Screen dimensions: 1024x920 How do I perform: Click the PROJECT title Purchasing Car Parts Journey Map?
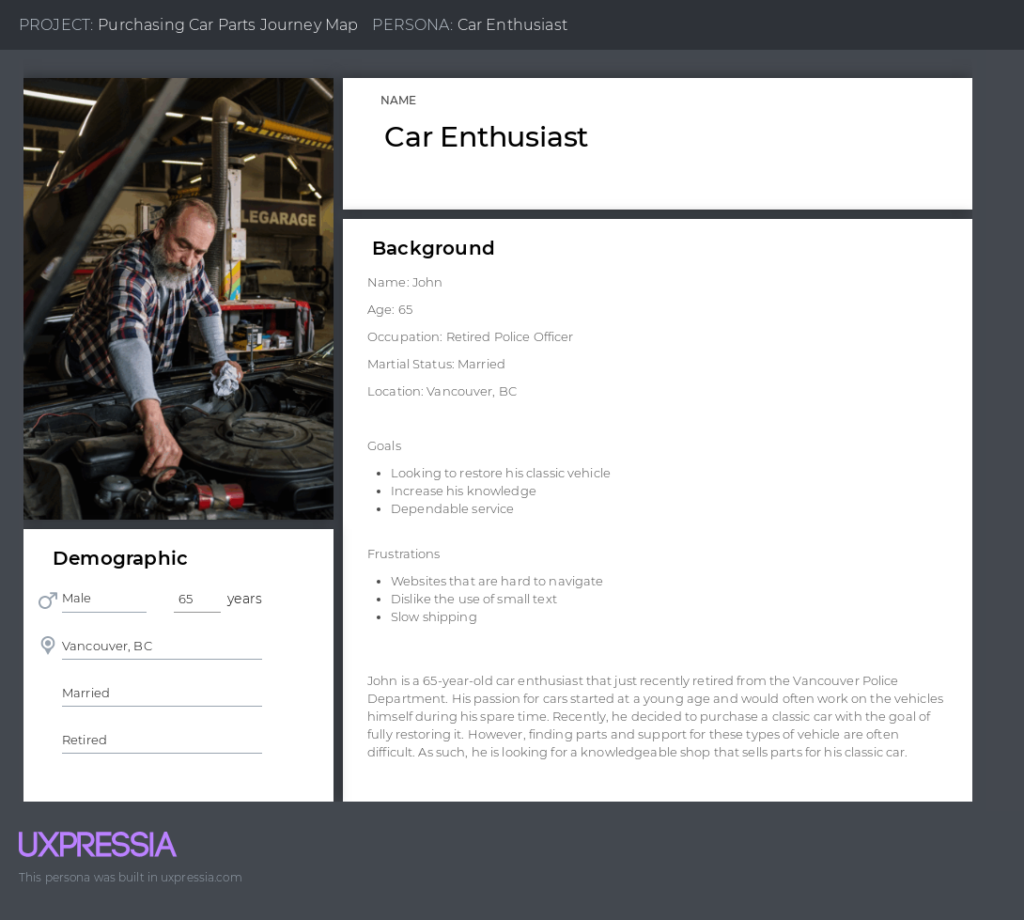click(x=228, y=24)
